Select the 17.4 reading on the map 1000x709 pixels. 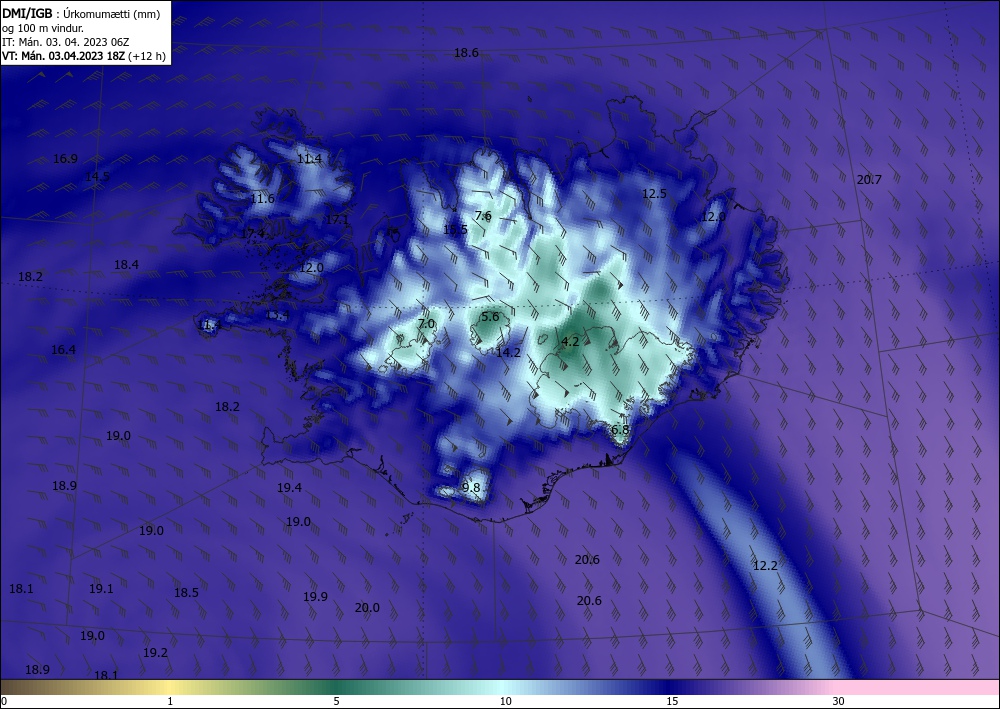[253, 234]
